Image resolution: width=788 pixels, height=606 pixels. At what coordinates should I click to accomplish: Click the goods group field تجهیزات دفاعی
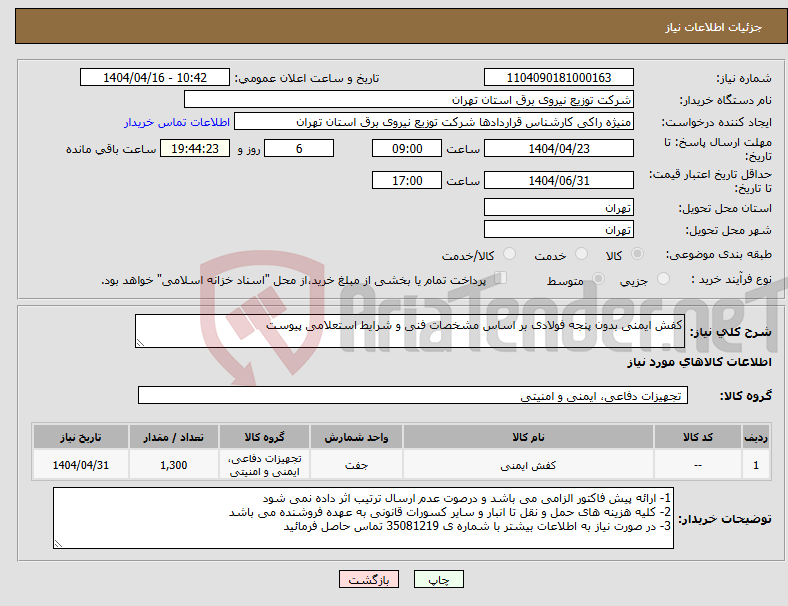click(x=413, y=395)
